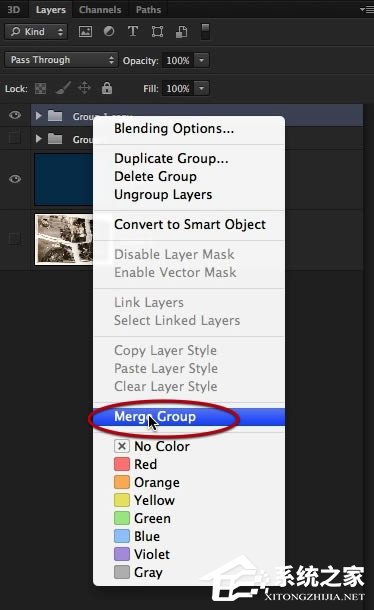This screenshot has height=610, width=374.
Task: Open the Pass Through blend mode dropdown
Action: [x=61, y=60]
